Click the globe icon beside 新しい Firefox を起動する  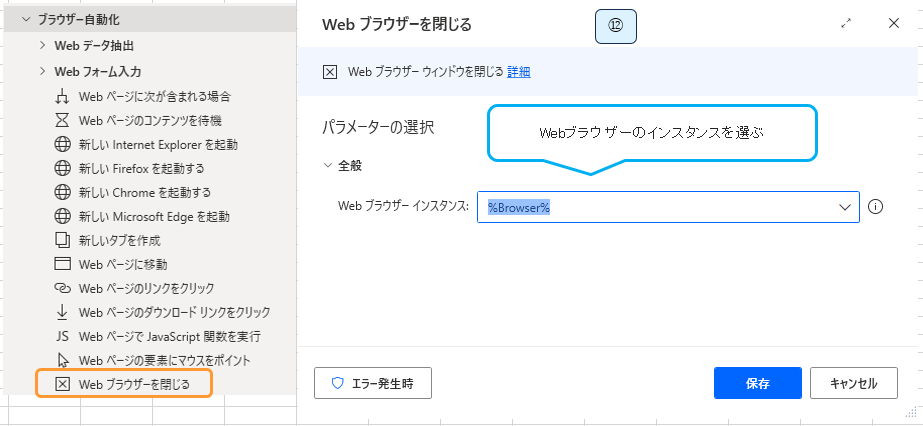(62, 168)
